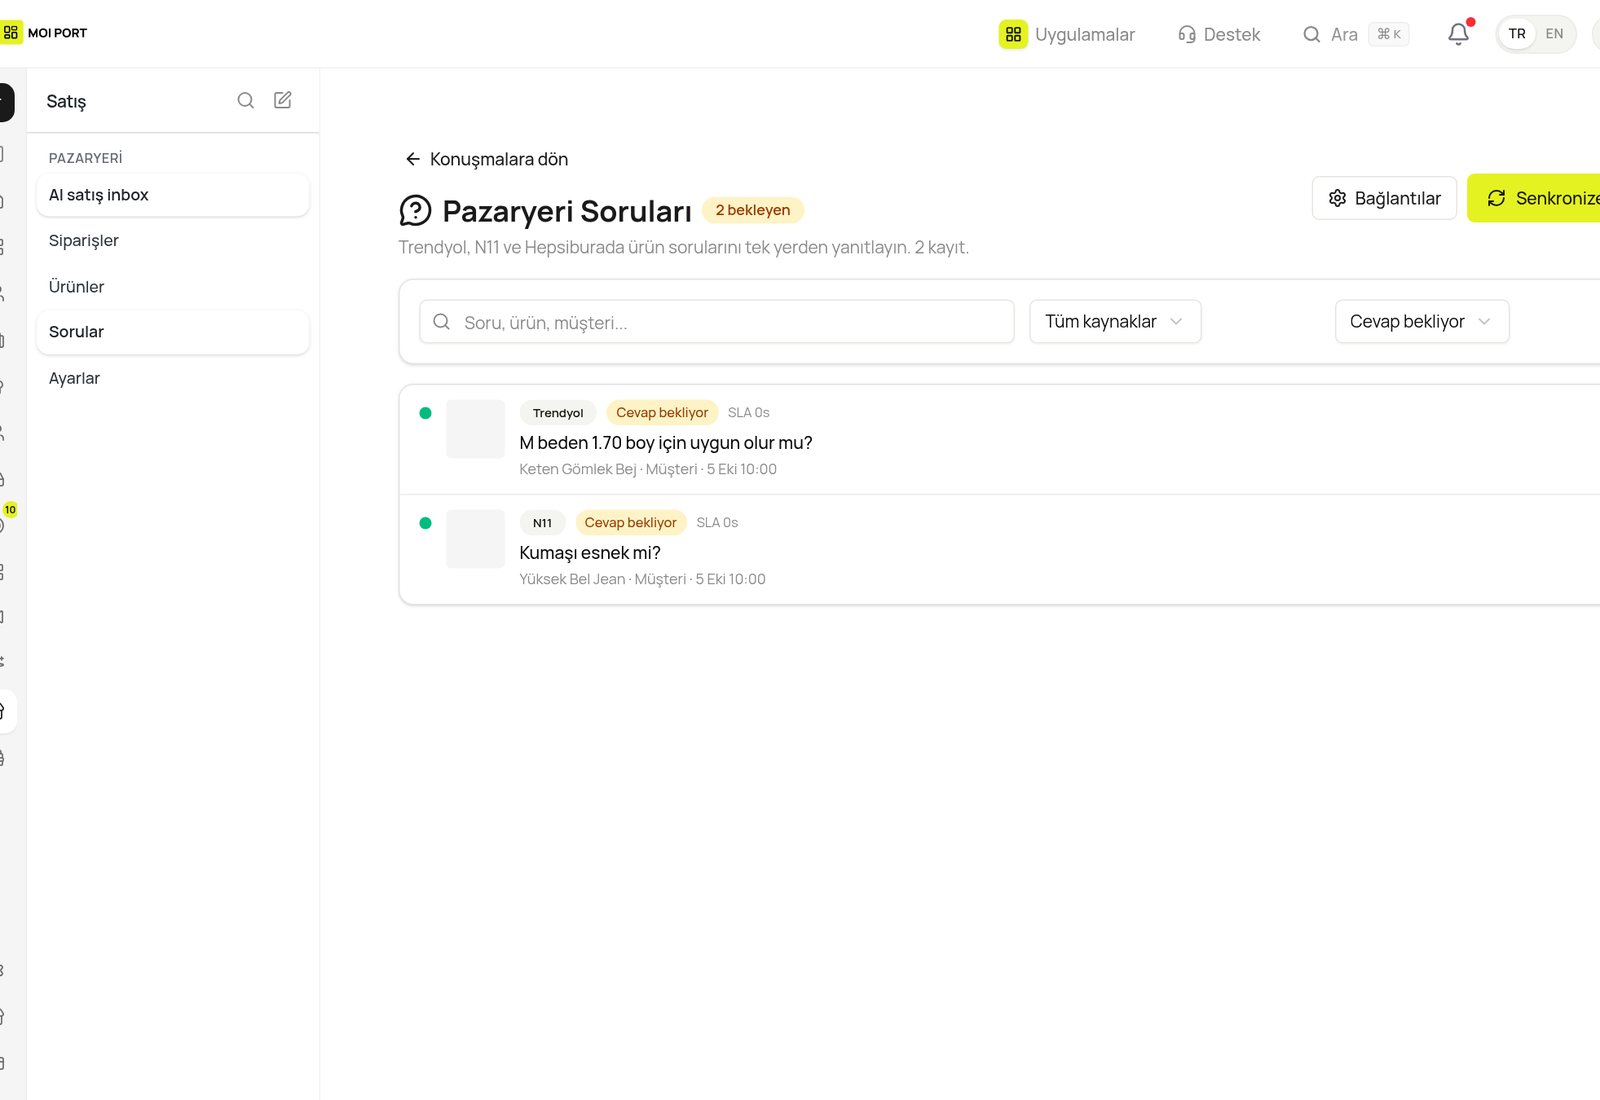Click the green status dot on Trendyol row
This screenshot has width=1600, height=1100.
tap(425, 413)
